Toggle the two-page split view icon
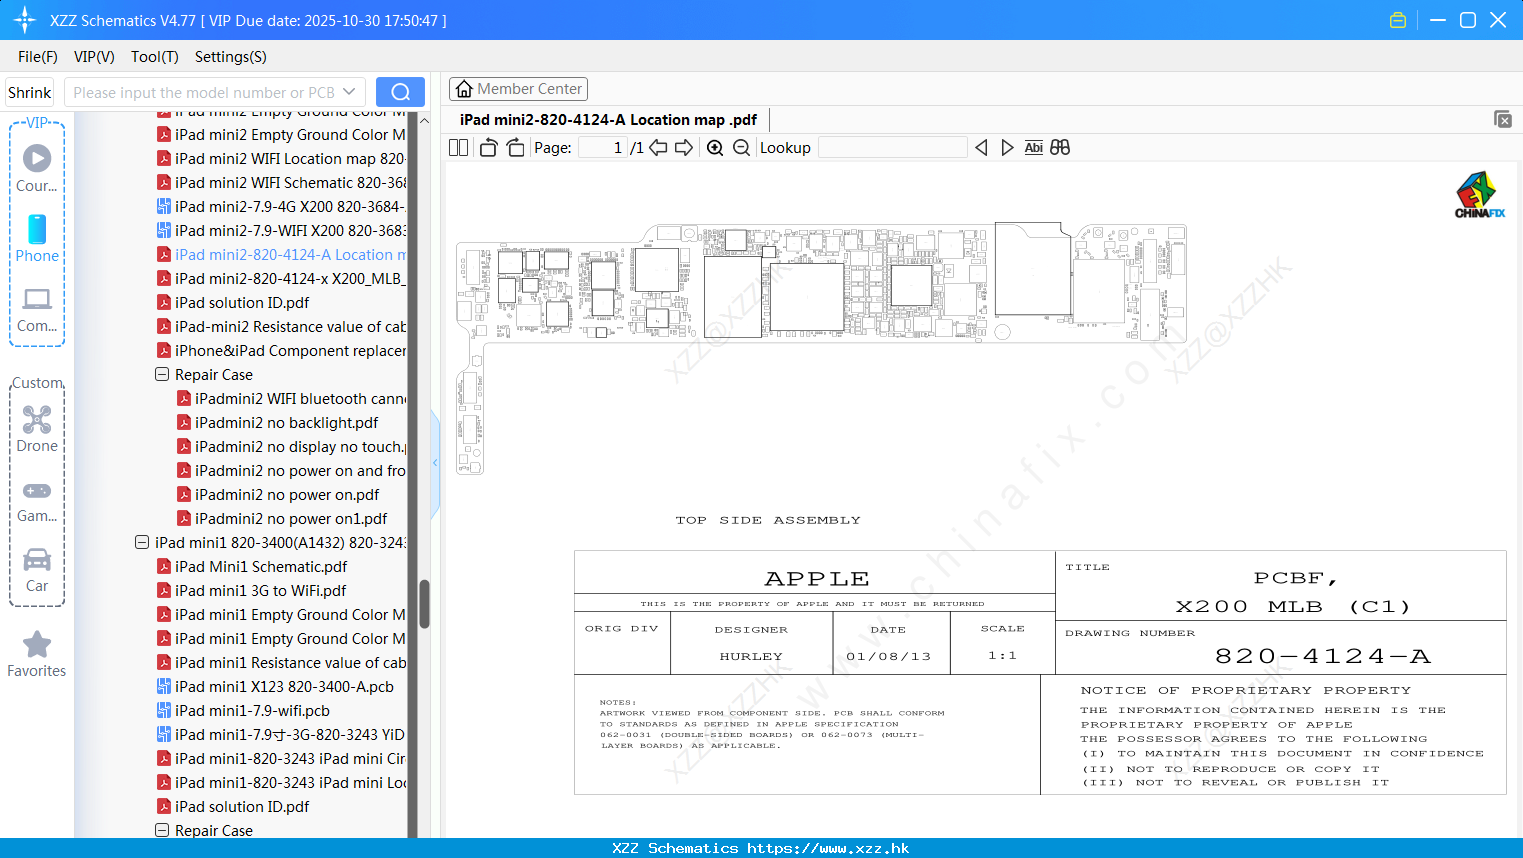 (x=458, y=148)
